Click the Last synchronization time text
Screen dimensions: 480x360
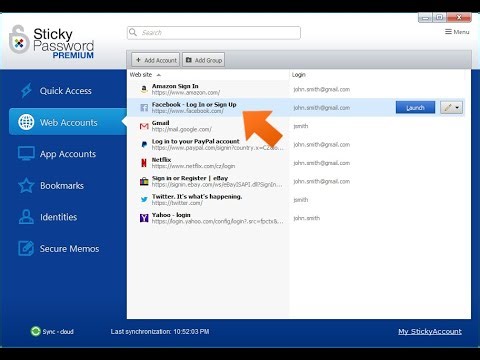click(x=160, y=332)
